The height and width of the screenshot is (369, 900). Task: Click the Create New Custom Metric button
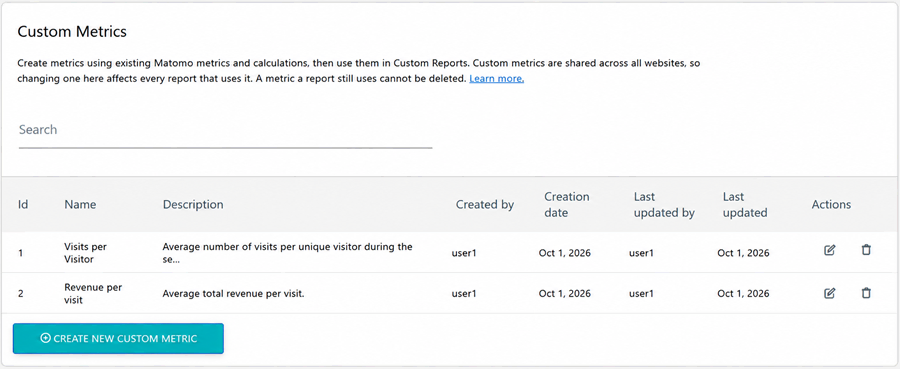tap(118, 339)
